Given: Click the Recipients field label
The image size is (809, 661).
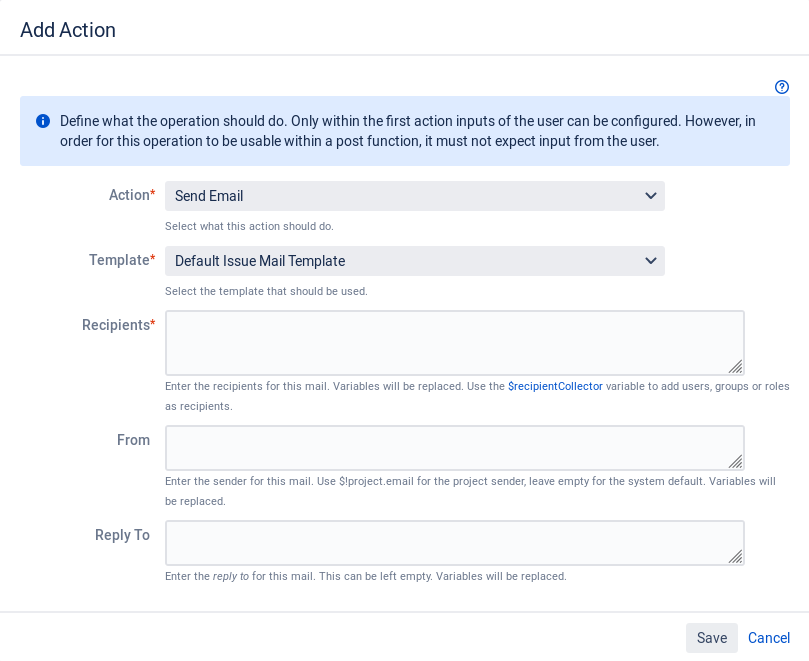Looking at the screenshot, I should [118, 325].
